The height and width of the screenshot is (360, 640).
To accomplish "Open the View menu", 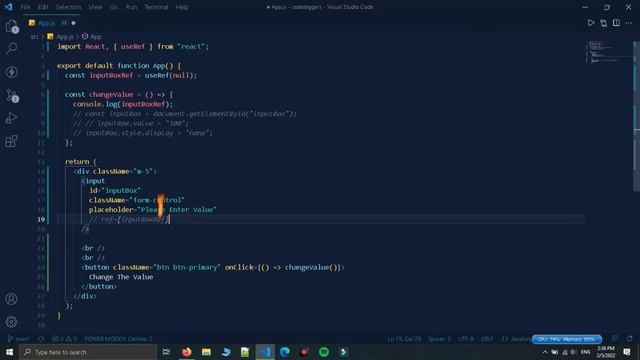I will click(x=96, y=7).
